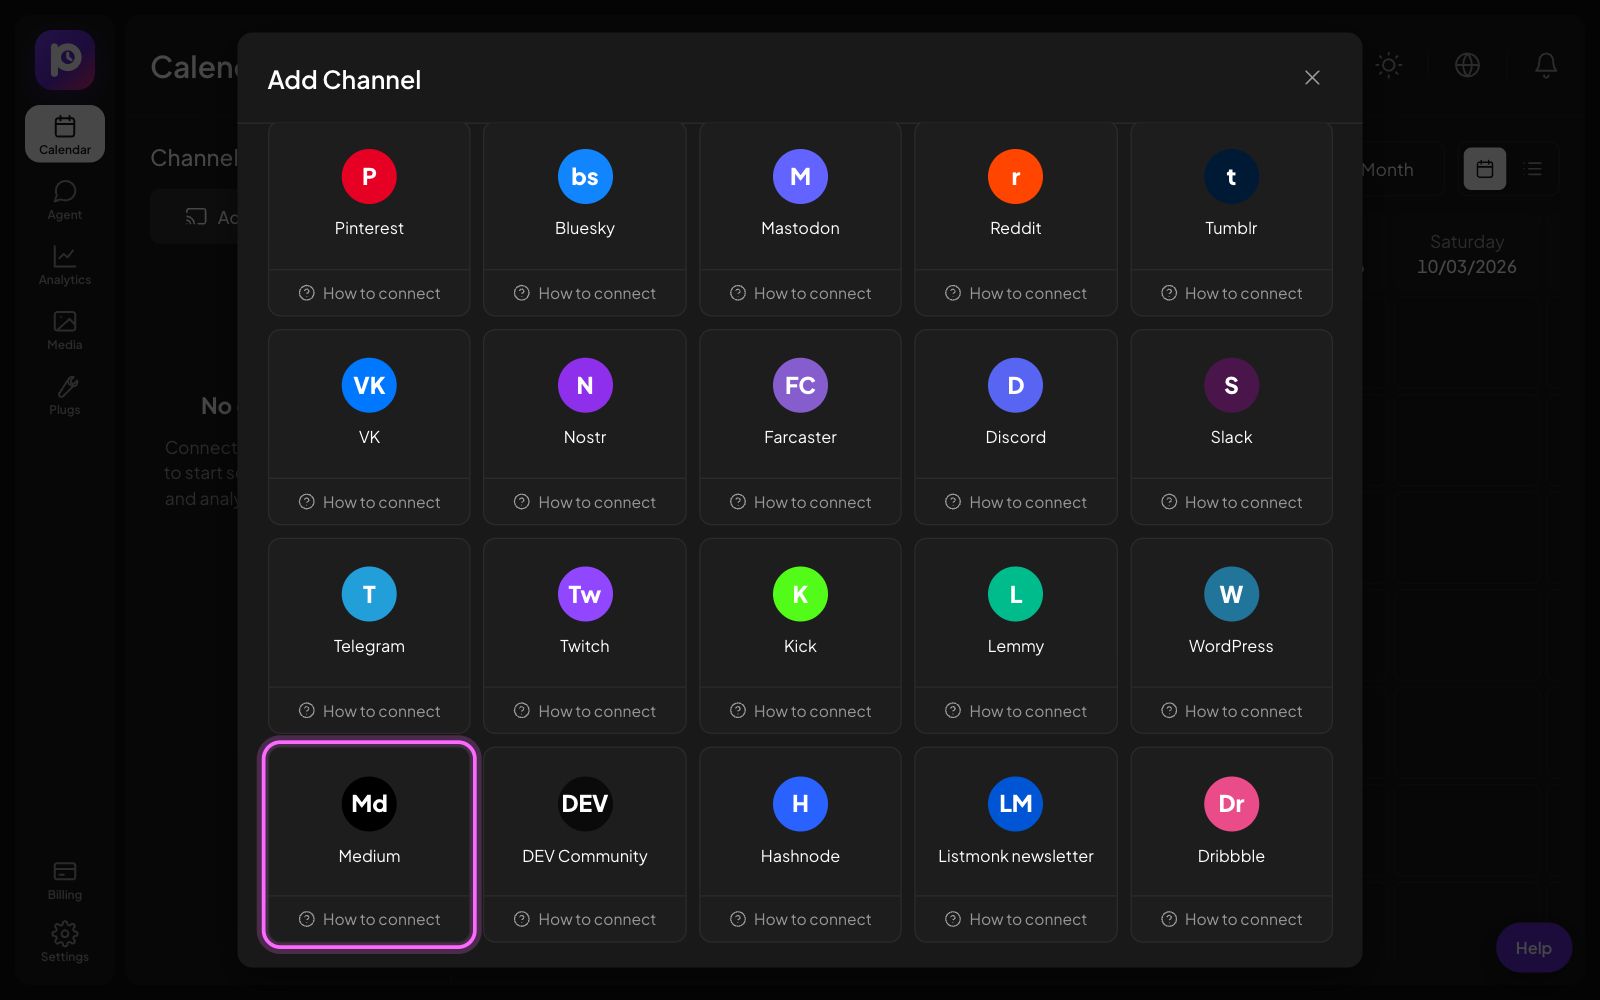Open How to connect for Medium
The width and height of the screenshot is (1600, 1000).
pyautogui.click(x=369, y=919)
